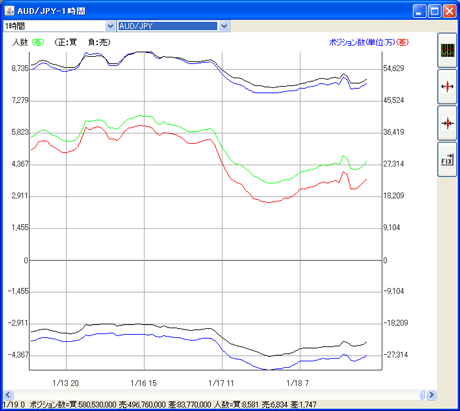Open the AUD/JPY currency pair dropdown arrow
The image size is (460, 411).
[224, 26]
